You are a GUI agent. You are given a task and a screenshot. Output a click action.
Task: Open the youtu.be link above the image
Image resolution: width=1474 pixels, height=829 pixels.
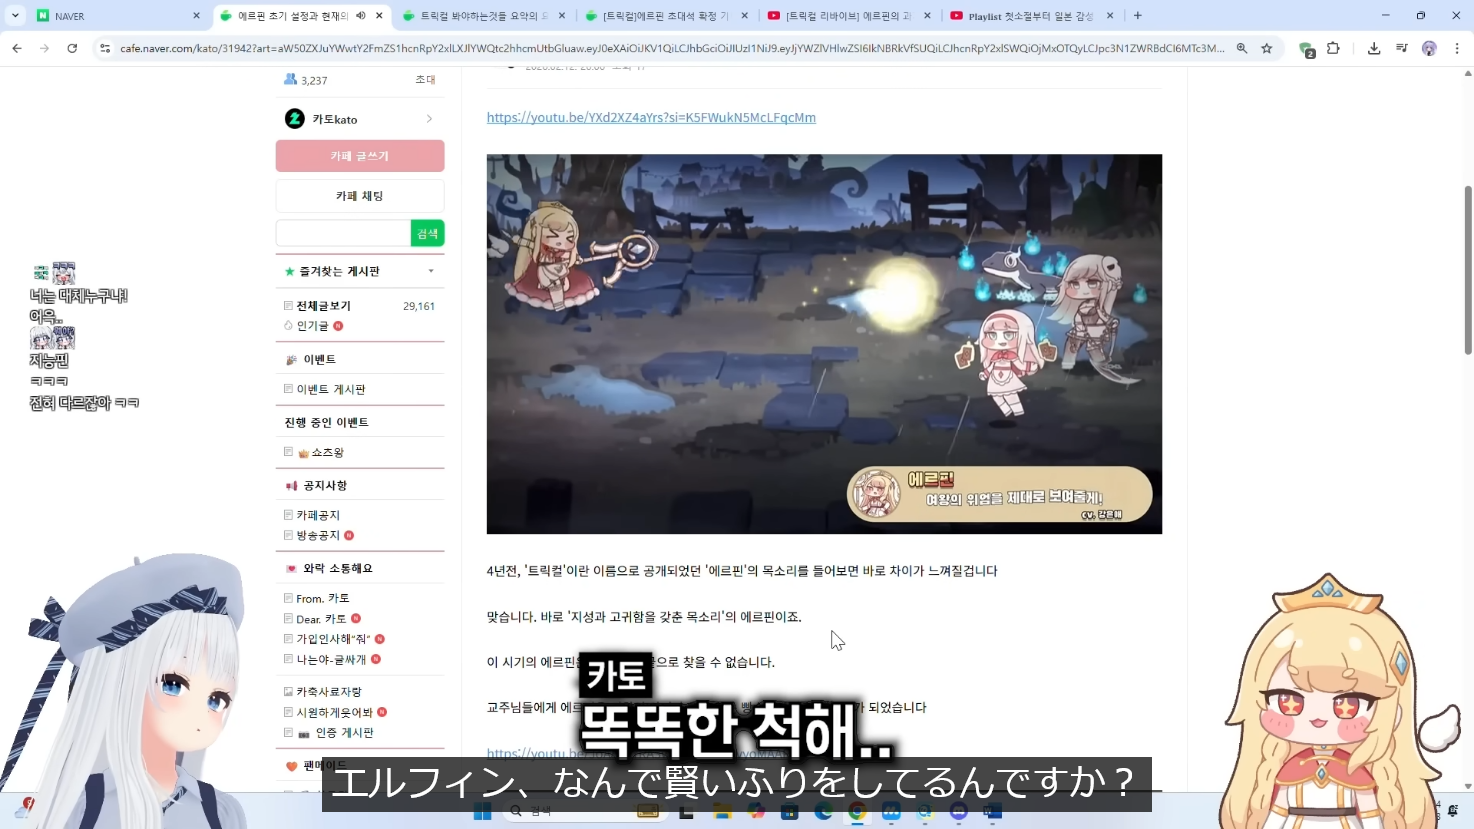(x=651, y=118)
